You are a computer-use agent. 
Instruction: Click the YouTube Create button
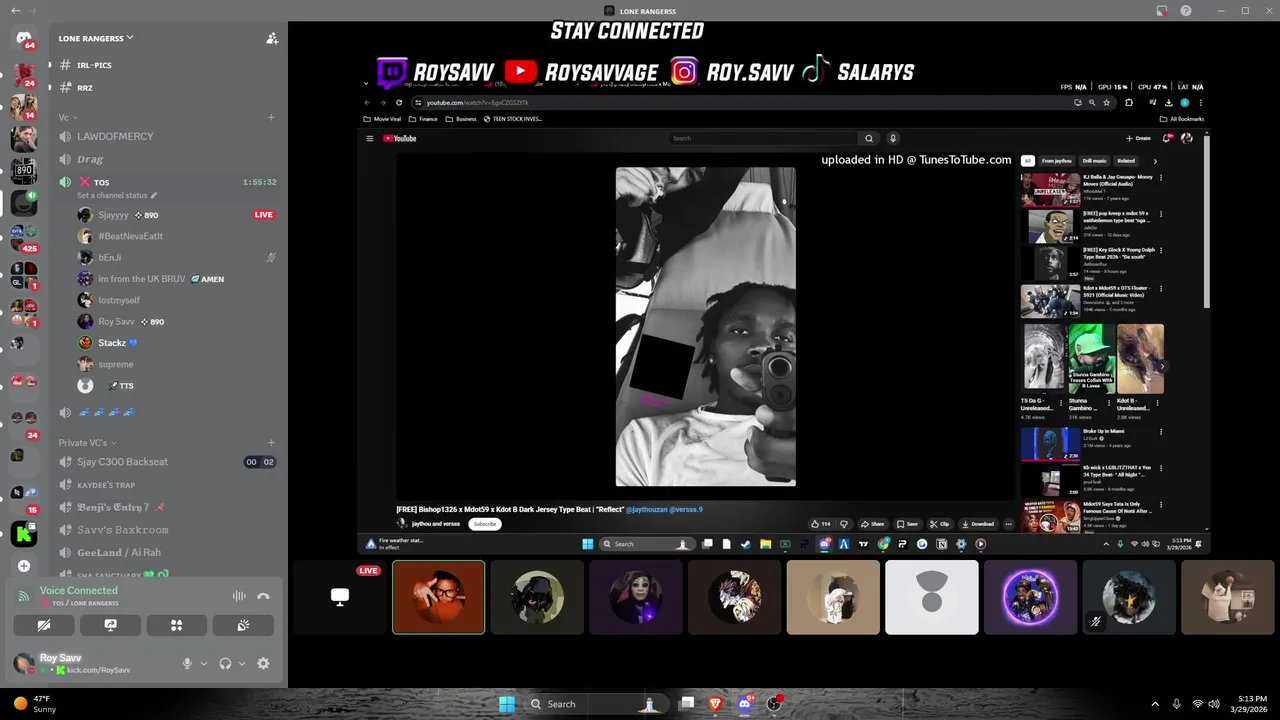tap(1138, 138)
